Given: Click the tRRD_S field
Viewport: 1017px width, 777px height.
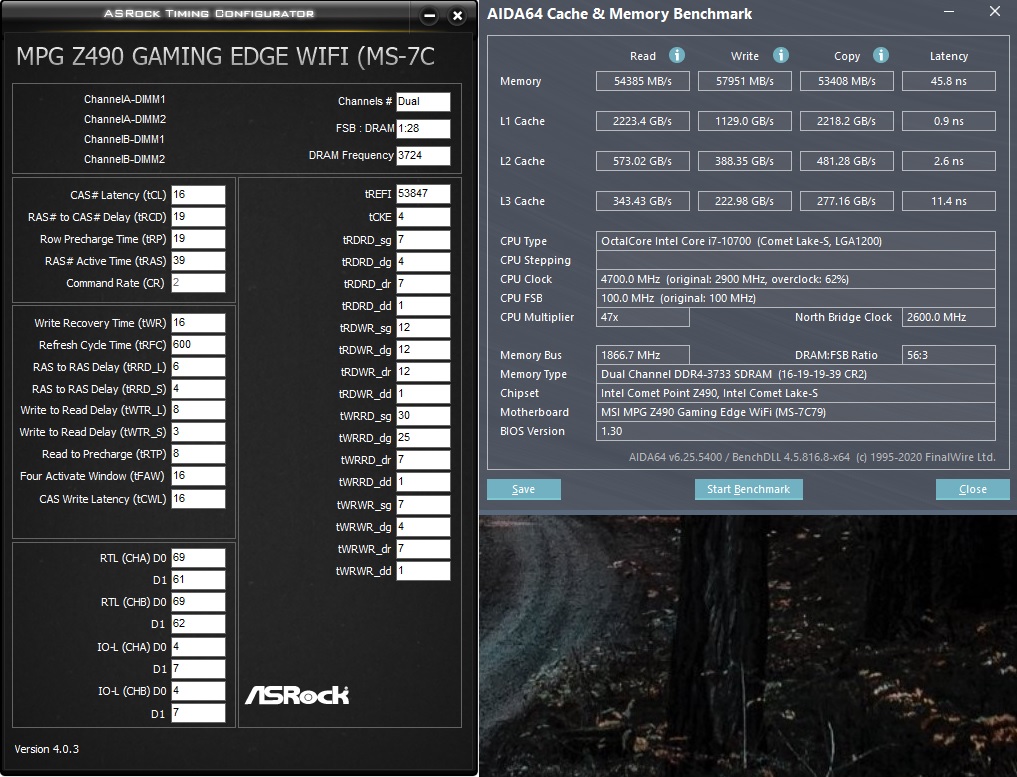Looking at the screenshot, I should pos(198,389).
